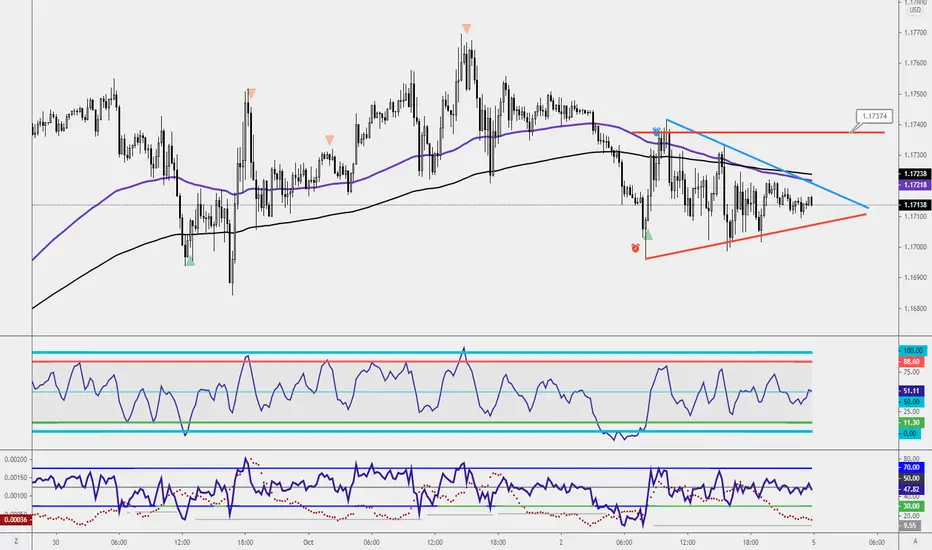Screen dimensions: 932x550
Task: Click the navy 51.11 indicator value
Action: coord(911,391)
